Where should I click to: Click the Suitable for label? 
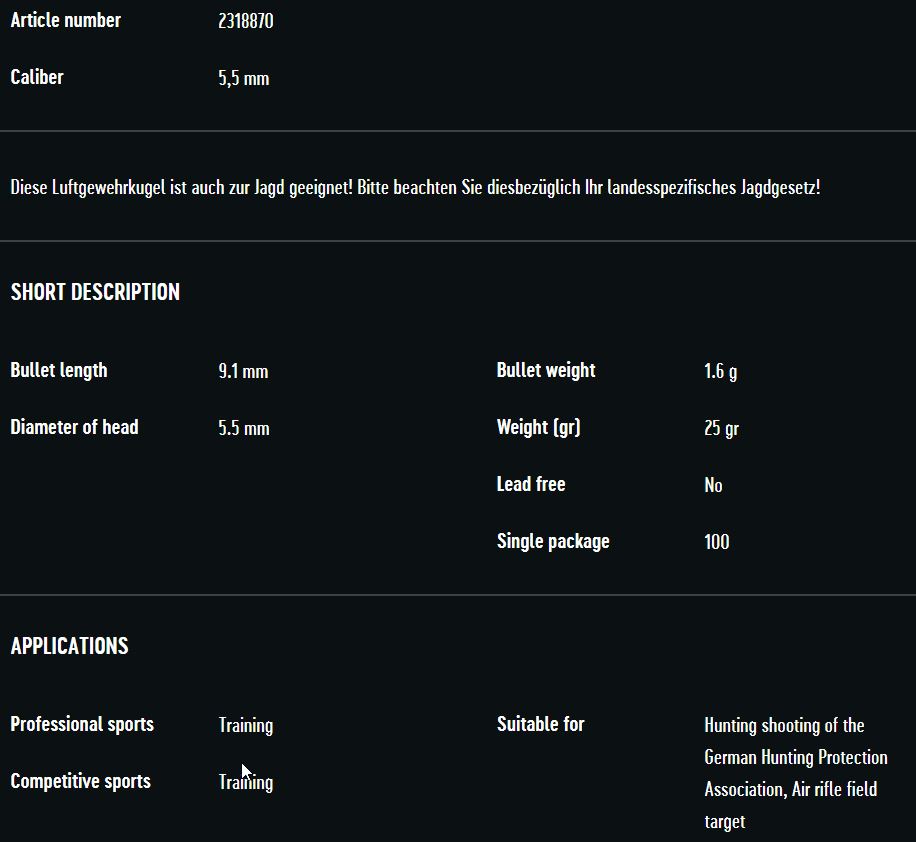(x=541, y=724)
